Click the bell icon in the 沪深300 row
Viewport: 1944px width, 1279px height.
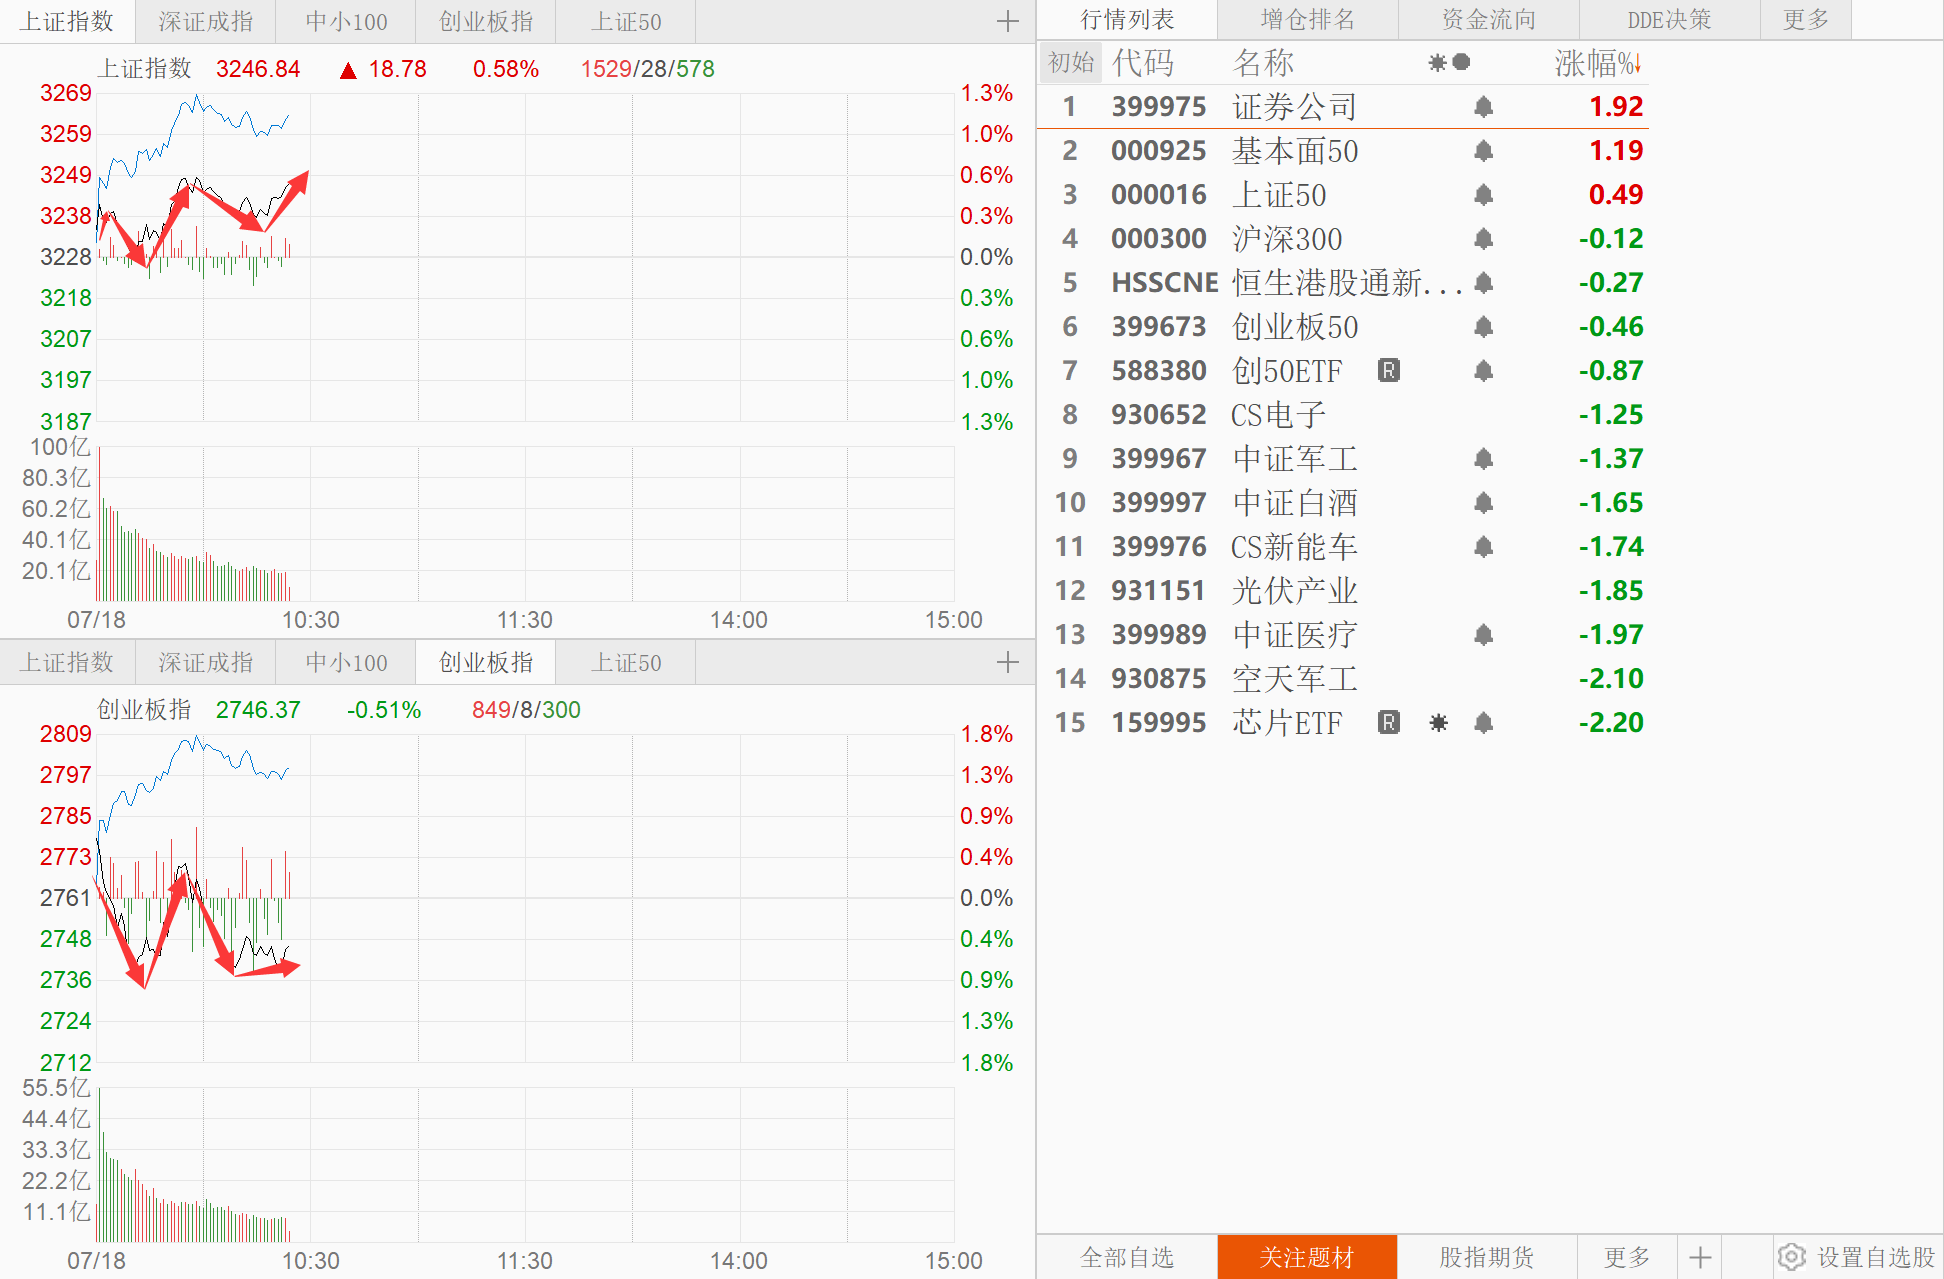point(1484,238)
